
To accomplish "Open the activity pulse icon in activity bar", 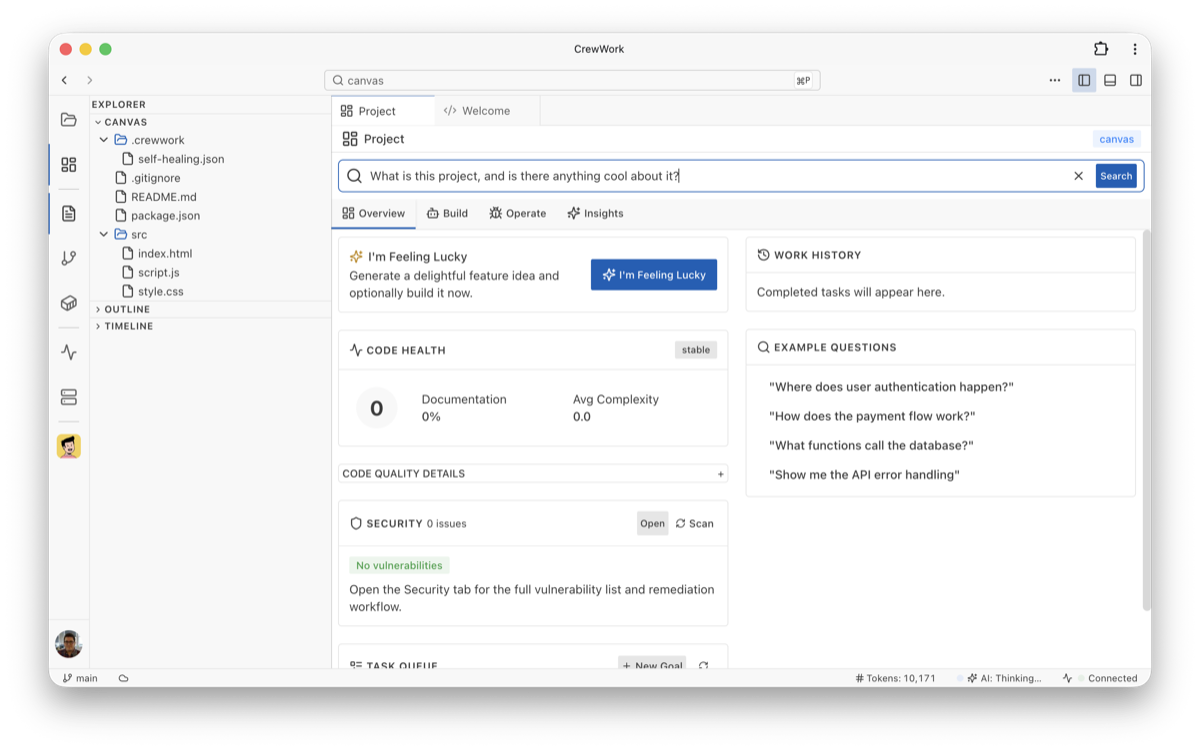I will tap(68, 352).
